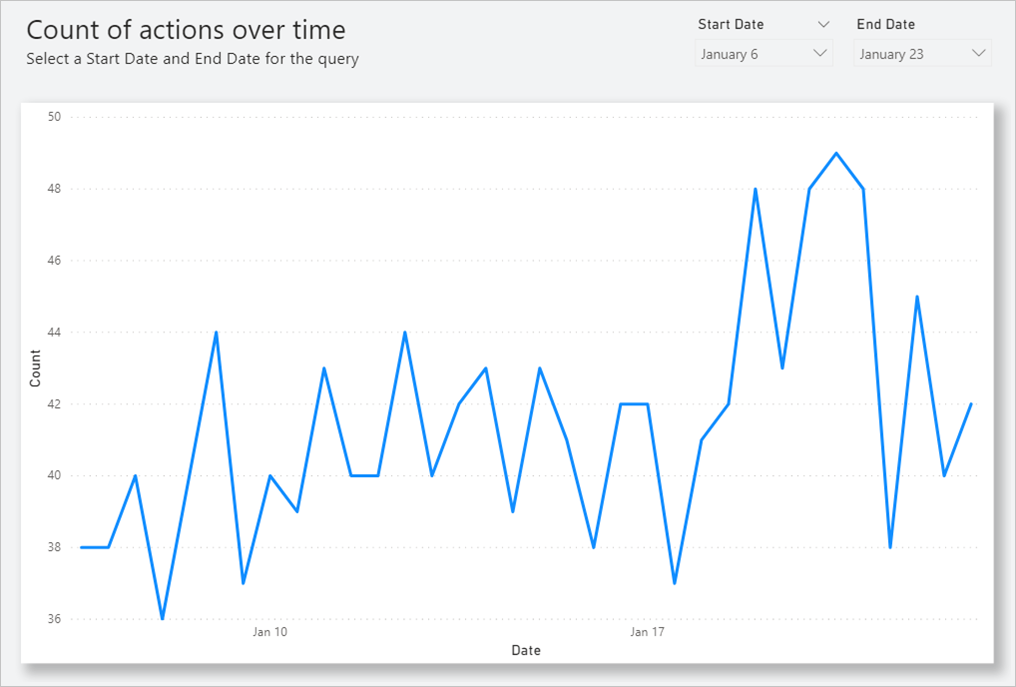The width and height of the screenshot is (1016, 687).
Task: Select the lowest data point at 36
Action: tap(162, 619)
